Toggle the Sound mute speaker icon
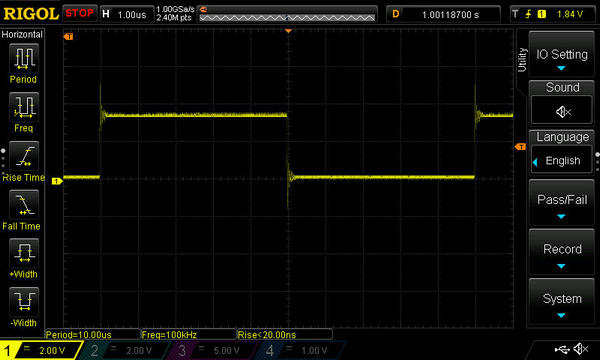 (x=563, y=112)
